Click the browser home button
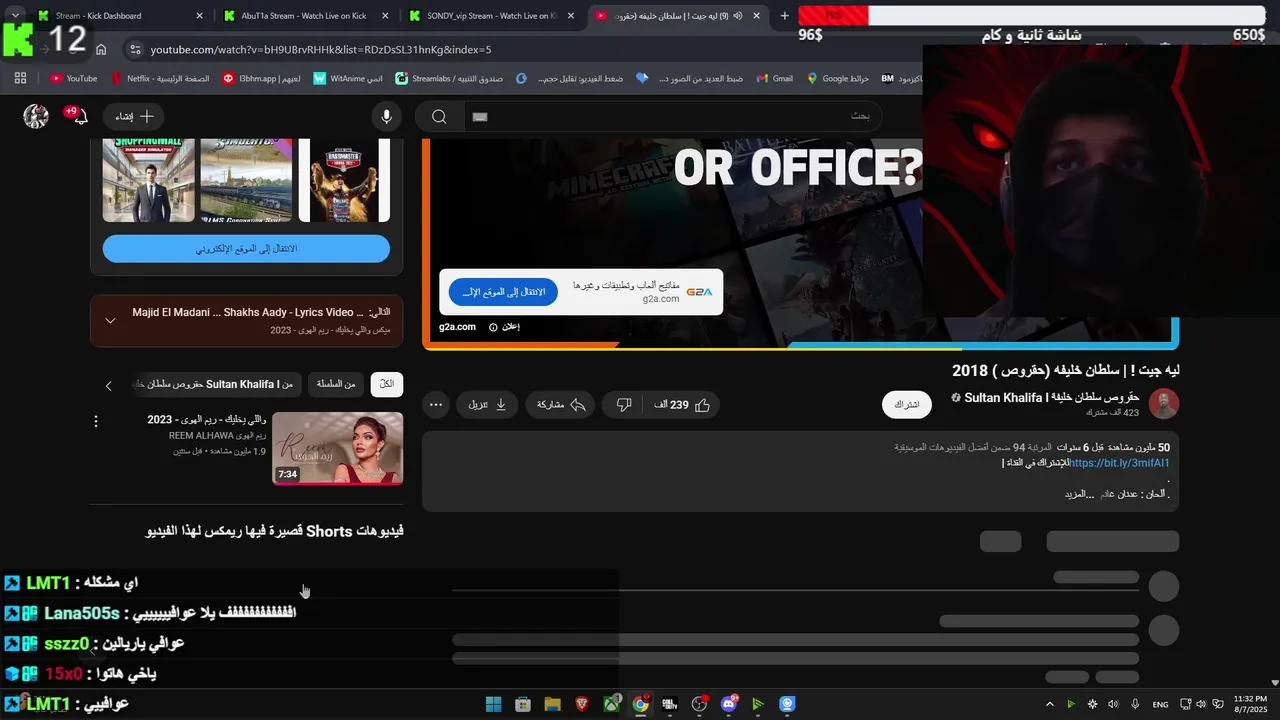Screen dimensions: 1280x720 tap(101, 49)
